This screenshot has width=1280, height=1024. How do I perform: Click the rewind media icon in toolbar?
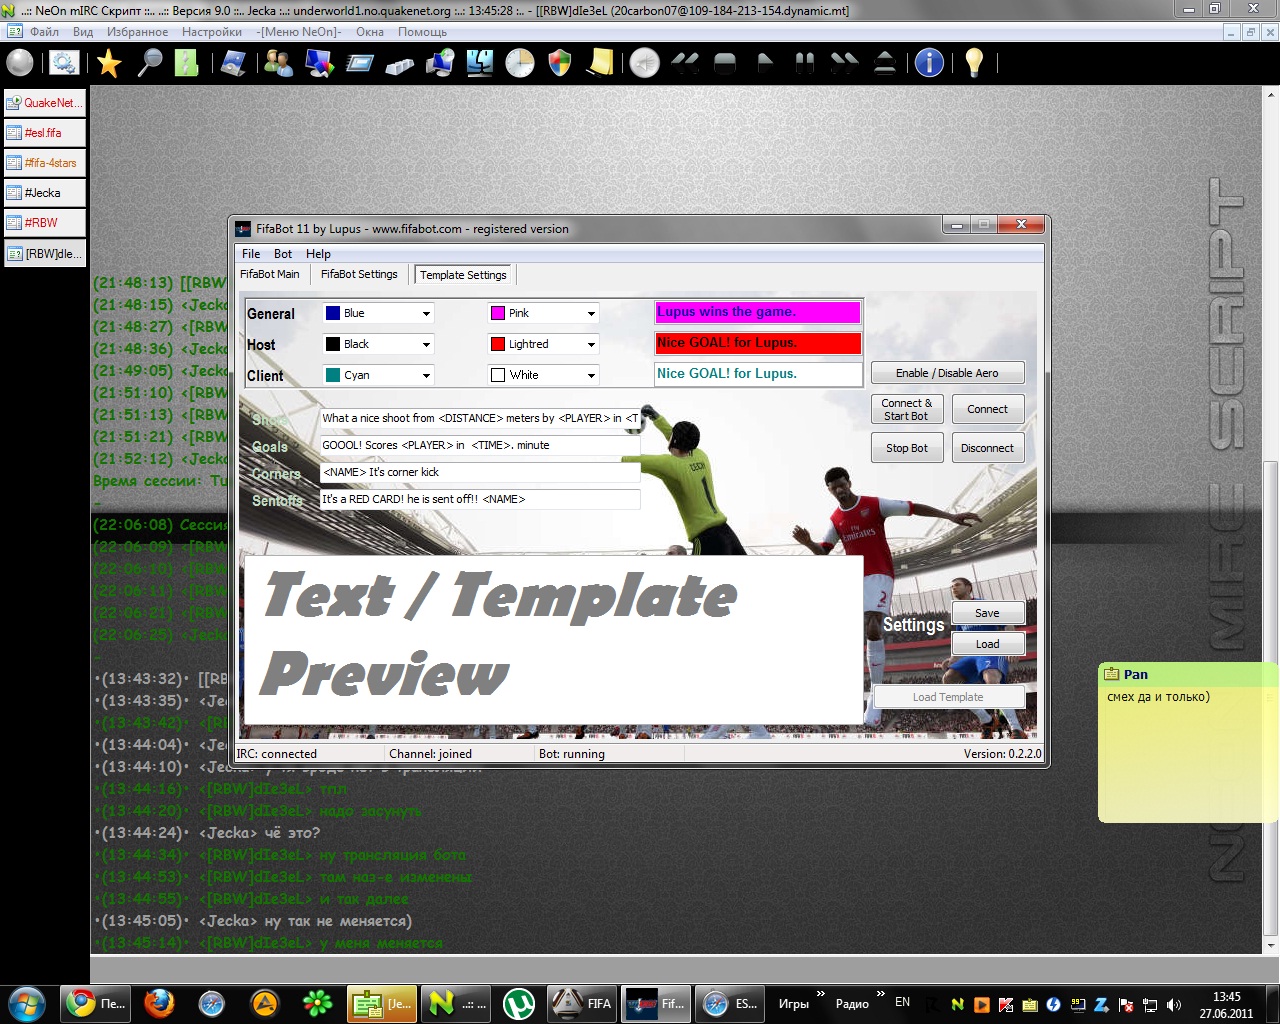685,63
